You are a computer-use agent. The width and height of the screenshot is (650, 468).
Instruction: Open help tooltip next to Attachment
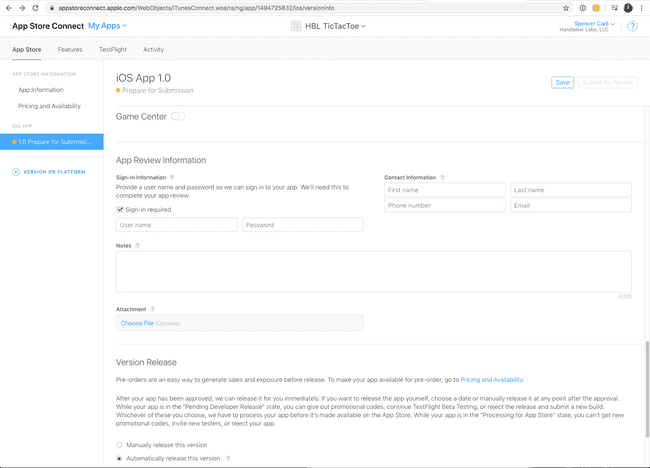pos(153,309)
